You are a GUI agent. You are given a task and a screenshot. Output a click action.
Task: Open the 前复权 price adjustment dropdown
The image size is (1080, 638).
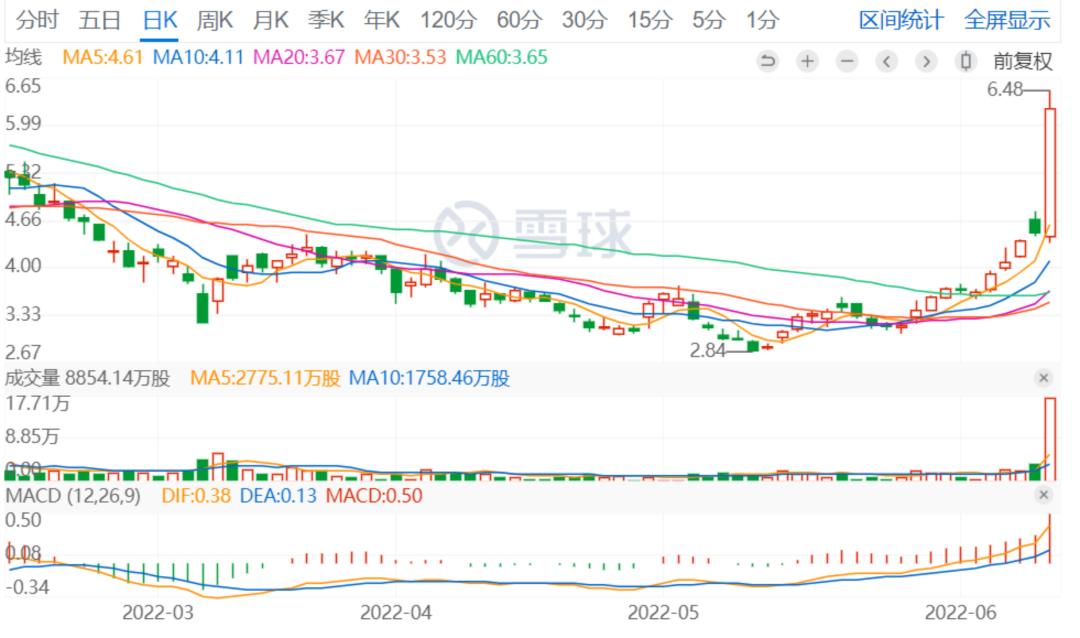1022,62
